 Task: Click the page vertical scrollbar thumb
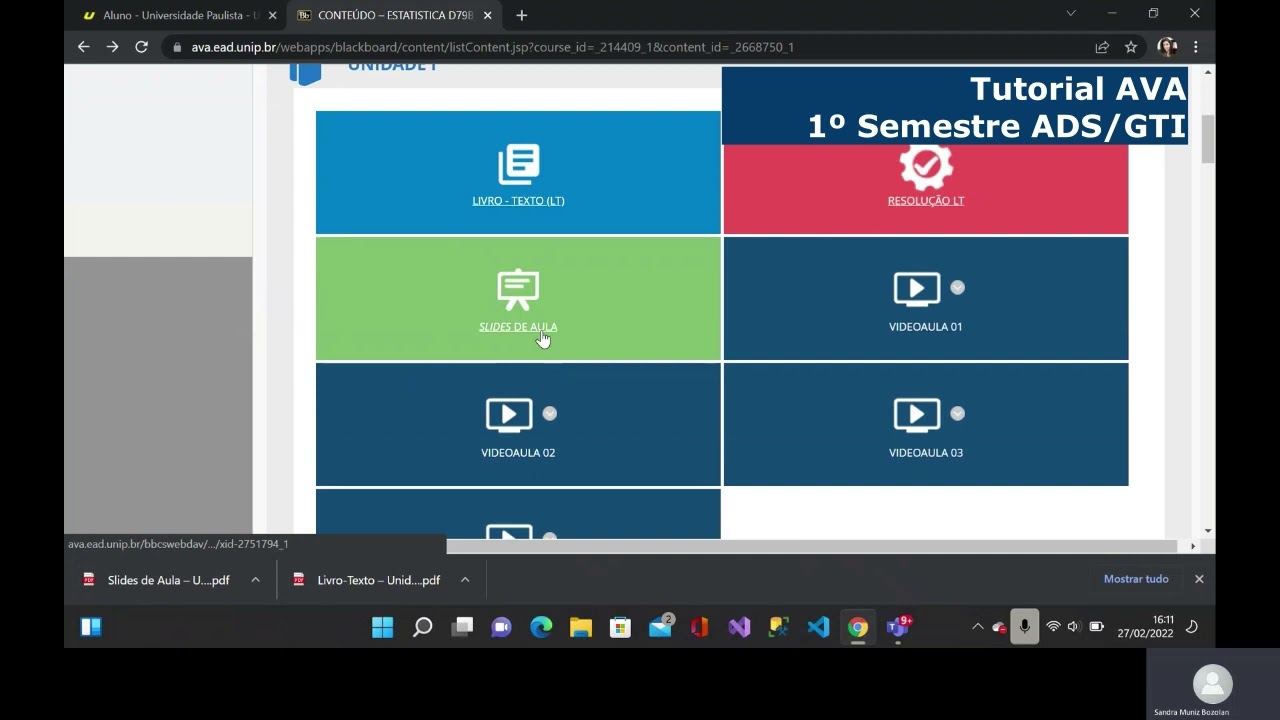pyautogui.click(x=1208, y=139)
